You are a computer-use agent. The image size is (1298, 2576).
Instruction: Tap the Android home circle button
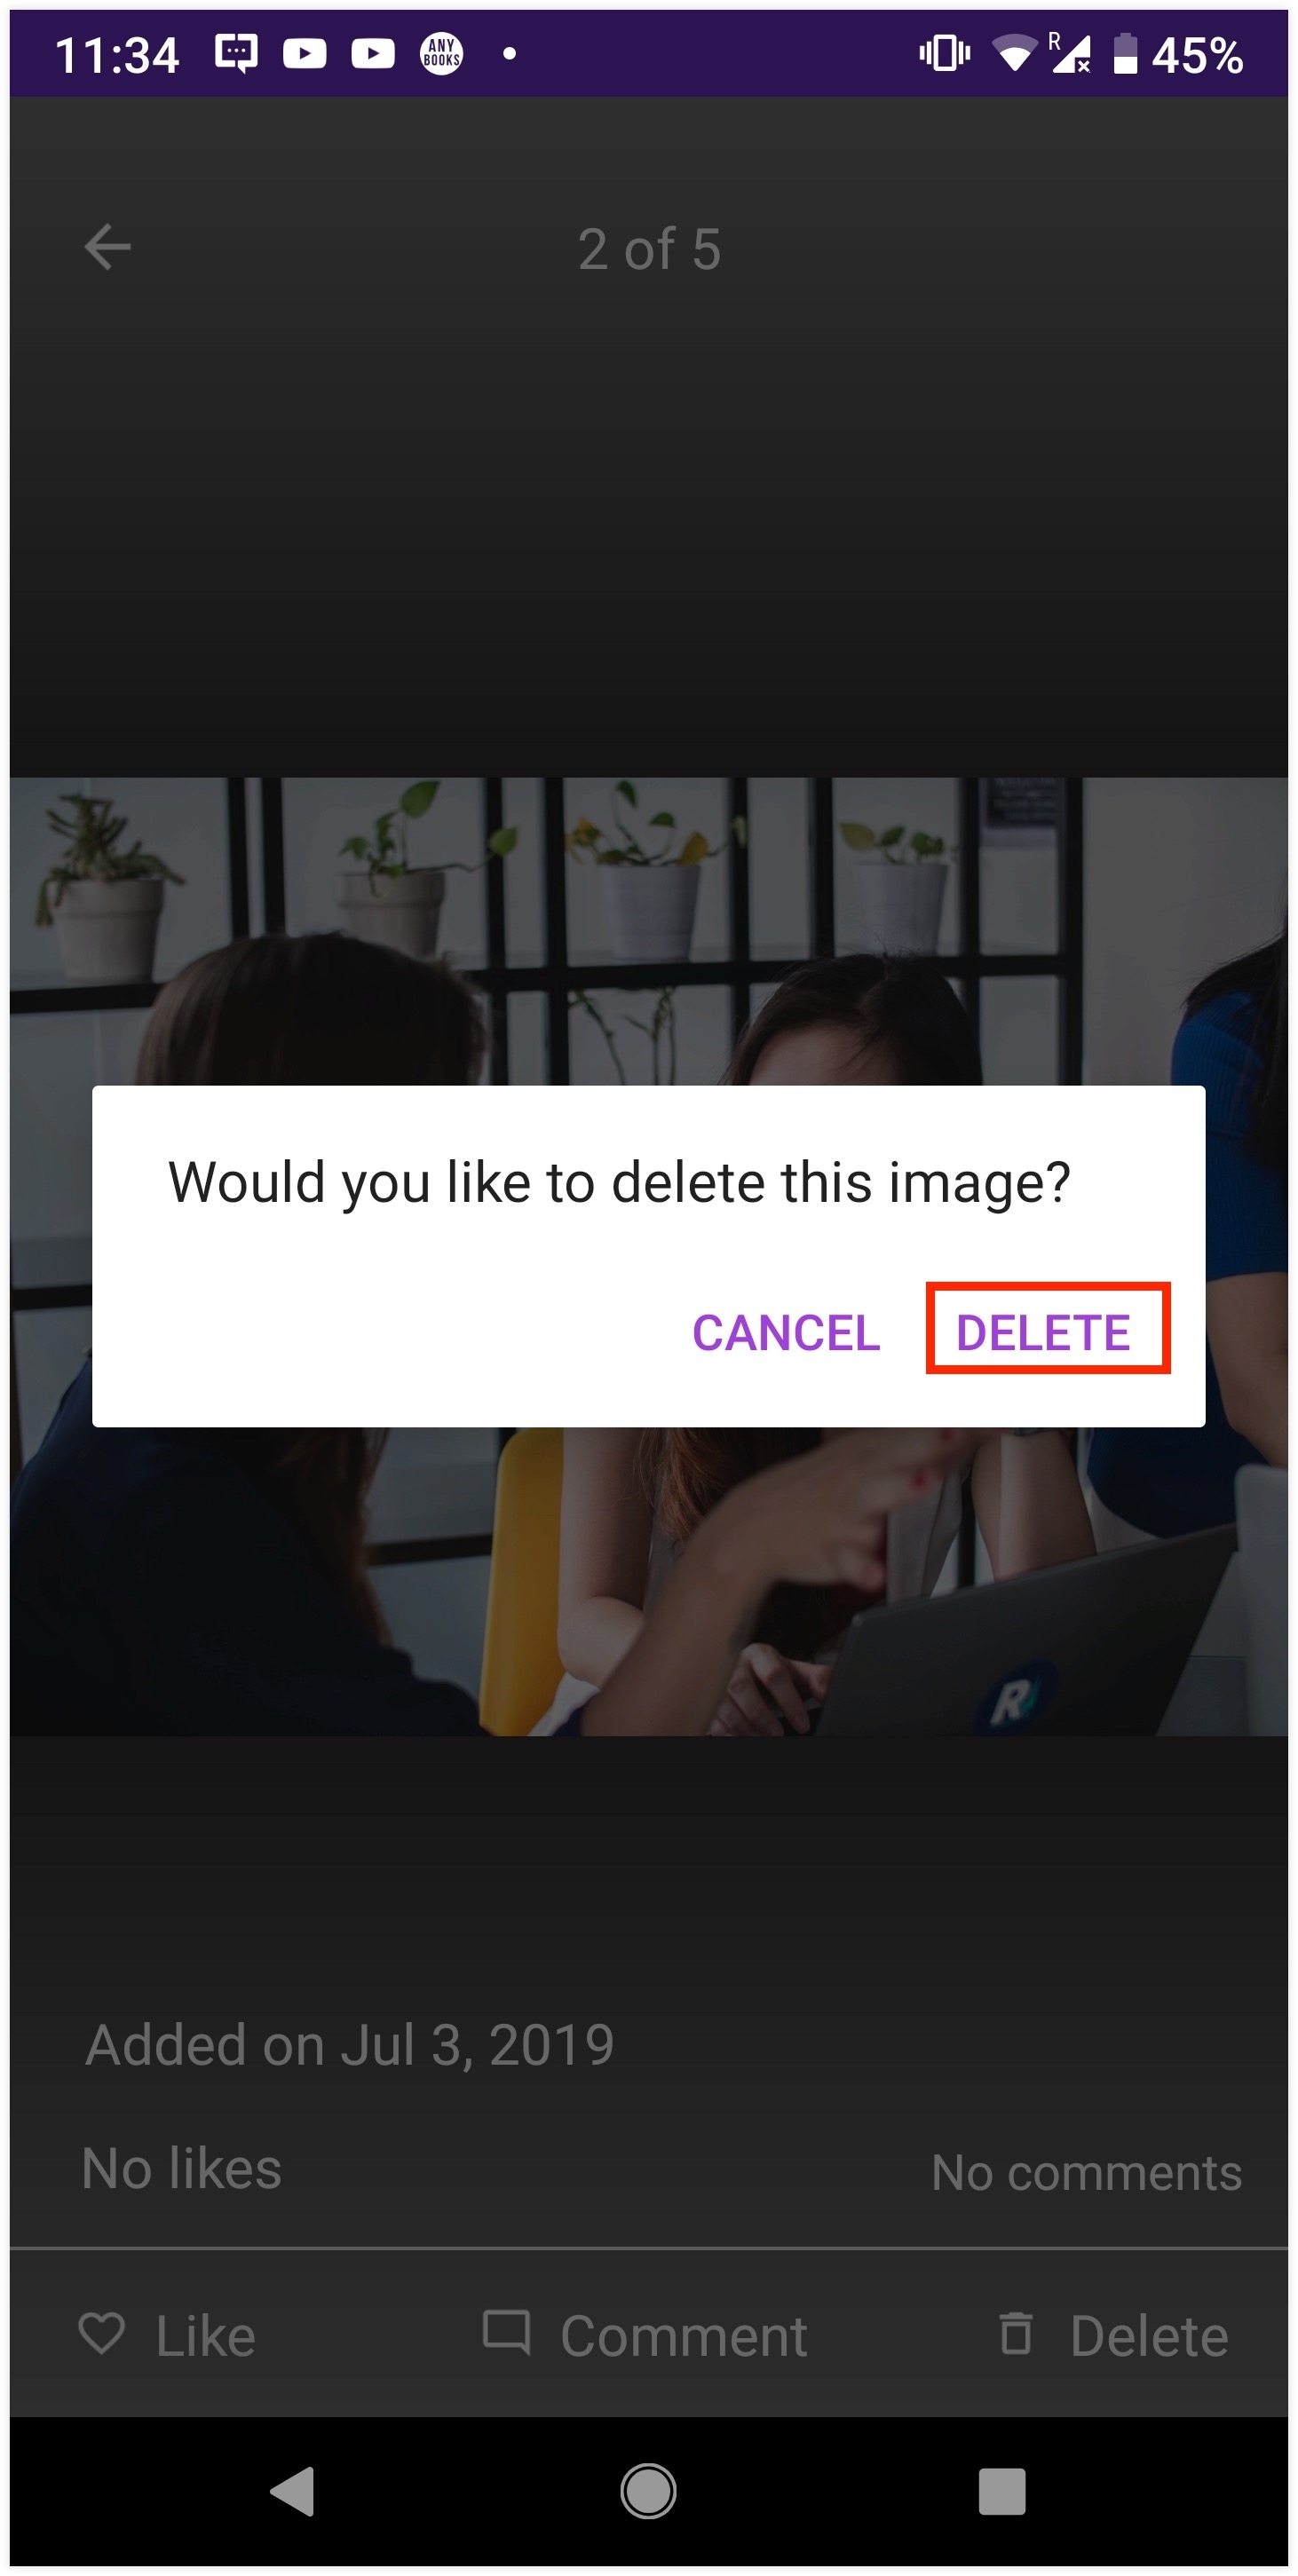[648, 2491]
